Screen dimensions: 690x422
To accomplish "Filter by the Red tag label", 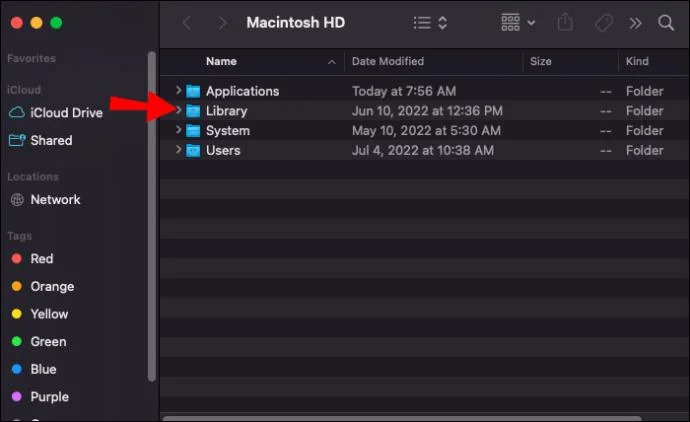I will [x=42, y=259].
